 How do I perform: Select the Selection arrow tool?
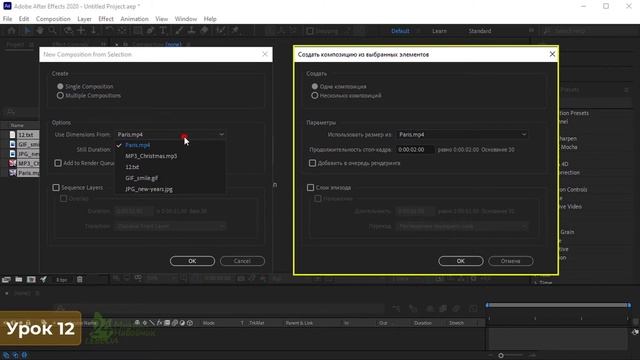point(27,31)
